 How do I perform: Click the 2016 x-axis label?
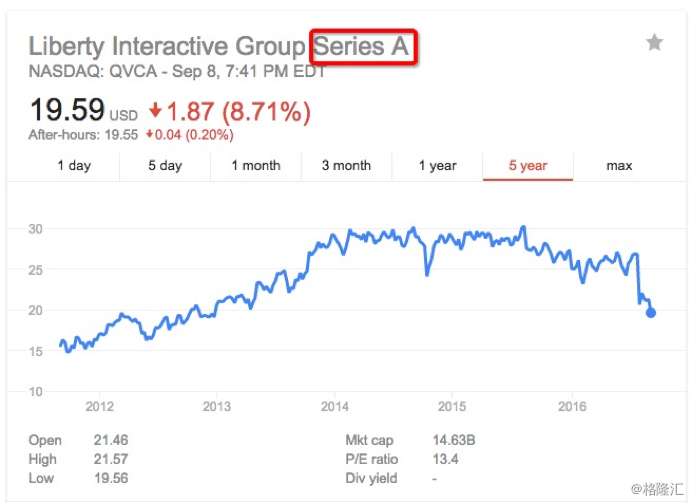coord(572,406)
